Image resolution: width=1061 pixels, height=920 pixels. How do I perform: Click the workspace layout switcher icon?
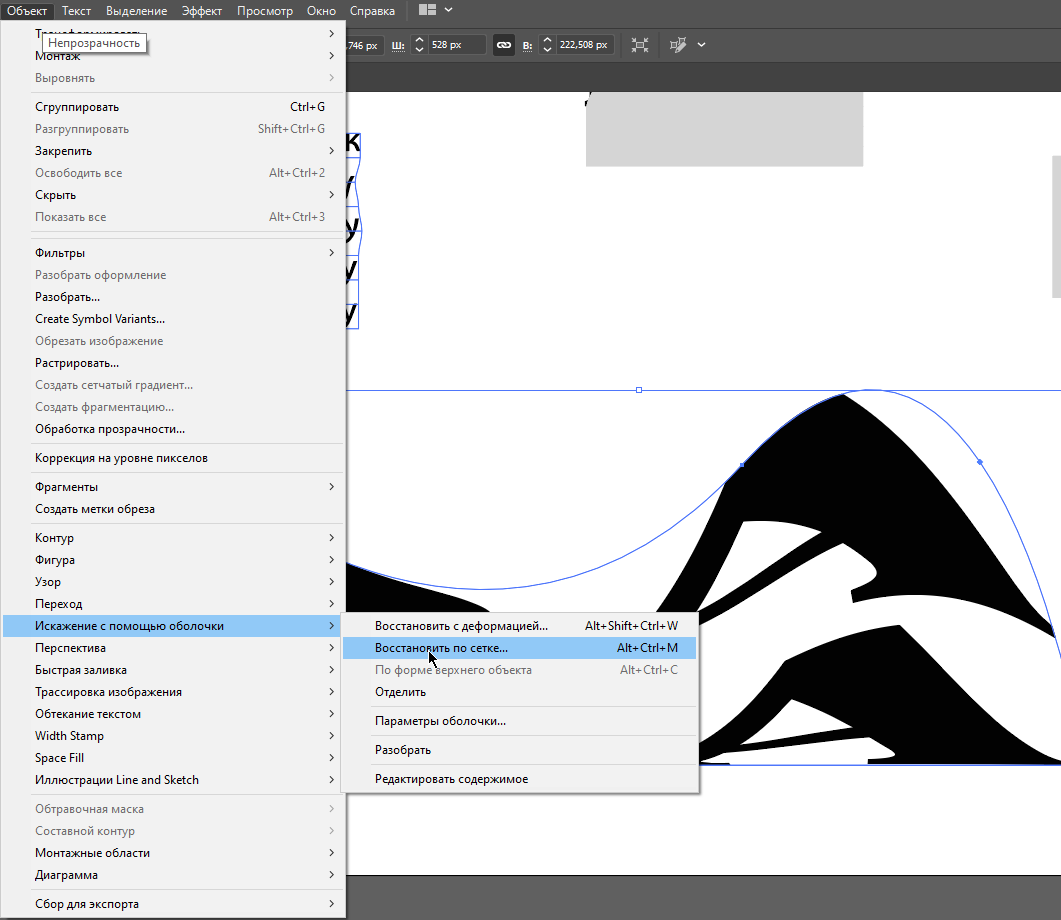[427, 11]
